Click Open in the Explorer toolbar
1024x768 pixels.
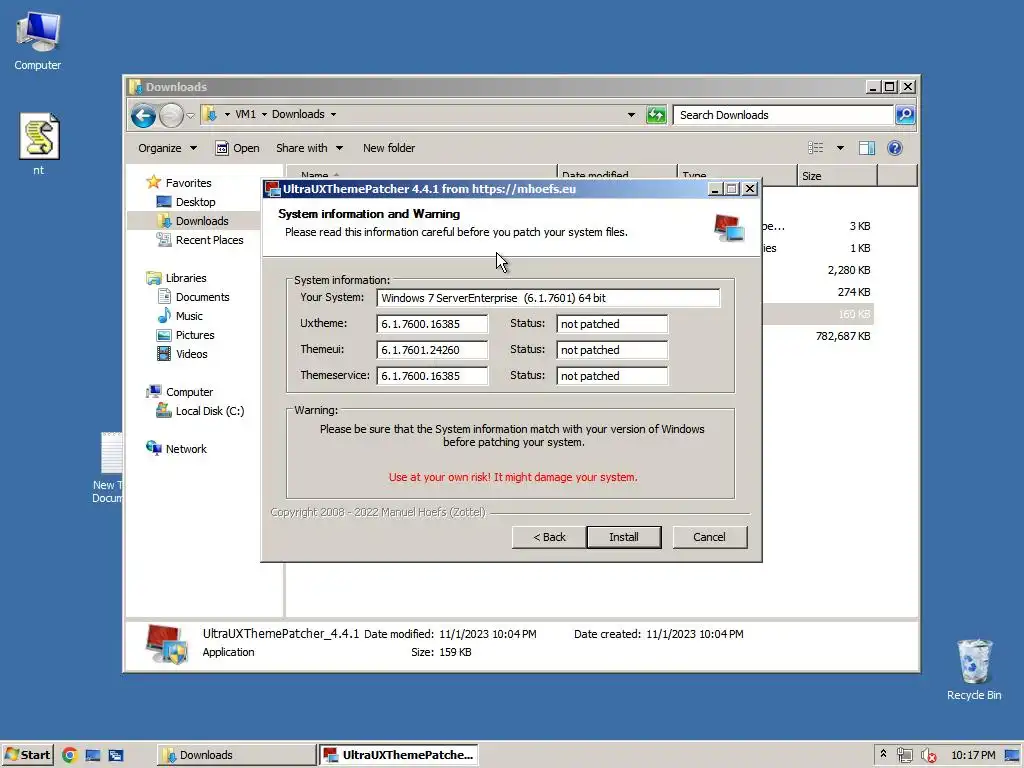tap(237, 148)
